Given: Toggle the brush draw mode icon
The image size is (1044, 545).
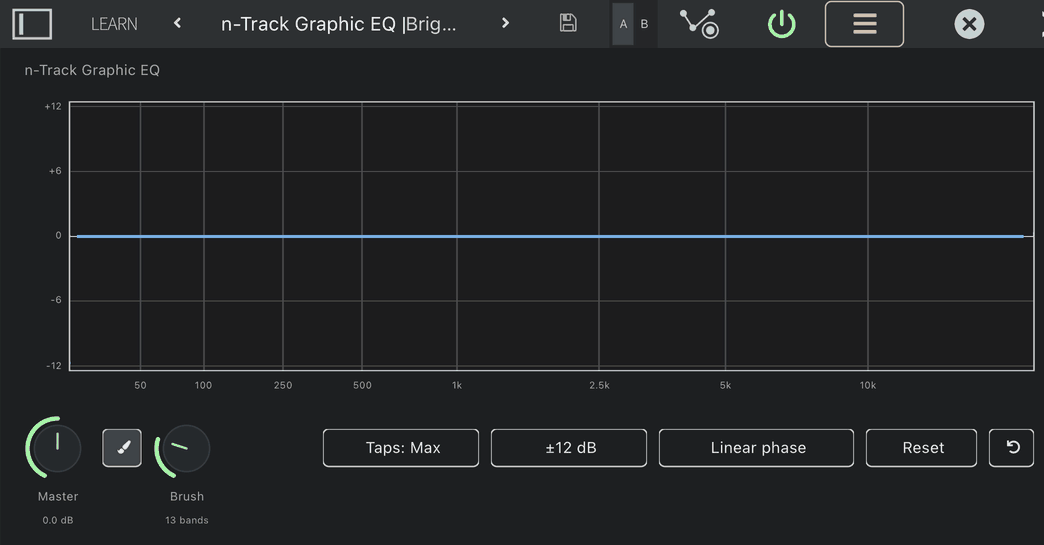Looking at the screenshot, I should pos(122,448).
